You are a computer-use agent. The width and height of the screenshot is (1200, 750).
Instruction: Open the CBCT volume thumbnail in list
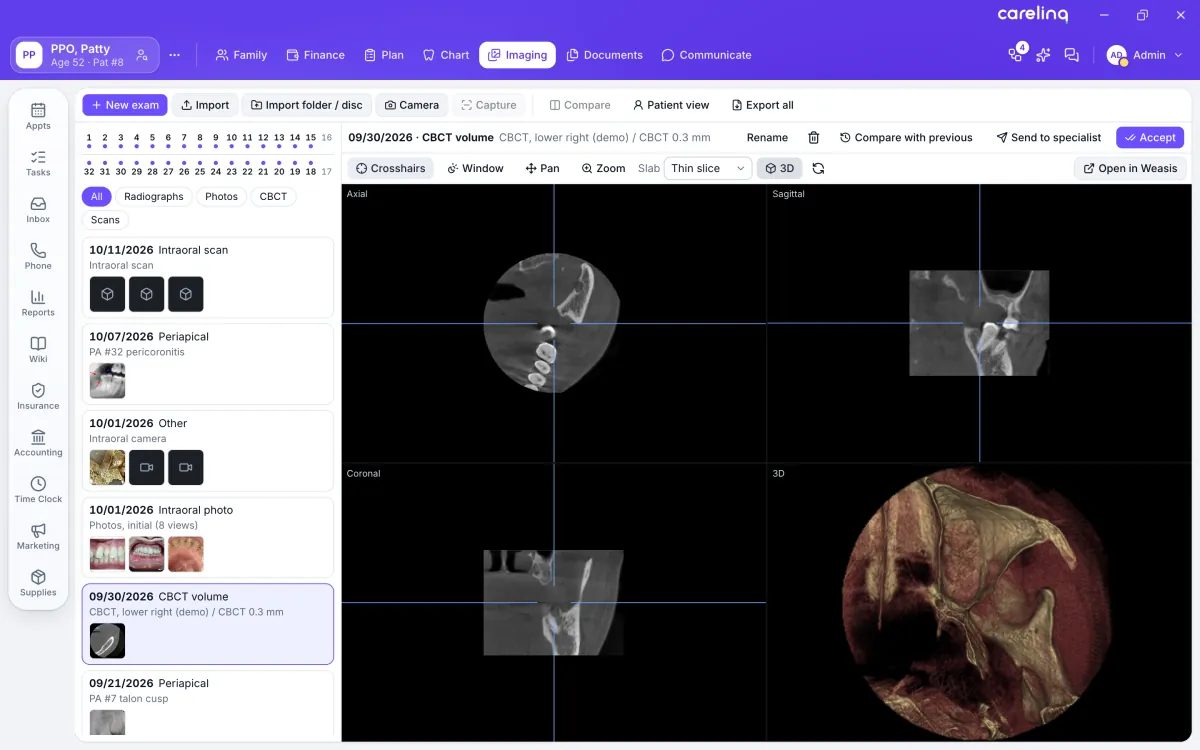[107, 641]
